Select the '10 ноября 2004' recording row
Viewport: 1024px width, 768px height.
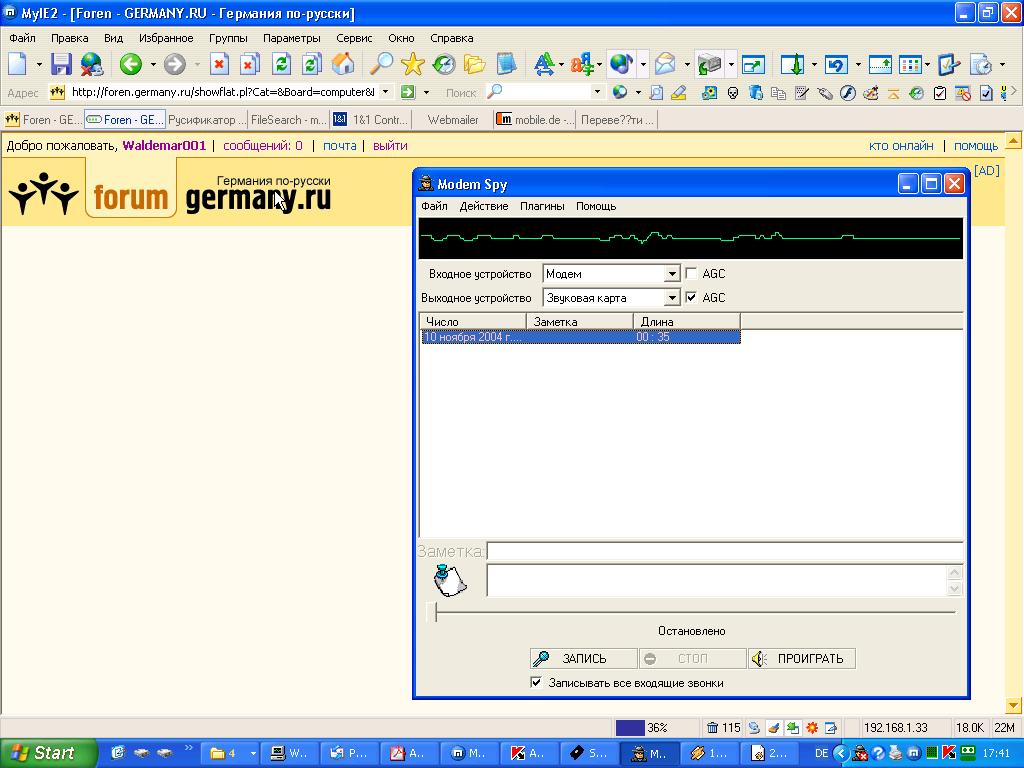(580, 337)
